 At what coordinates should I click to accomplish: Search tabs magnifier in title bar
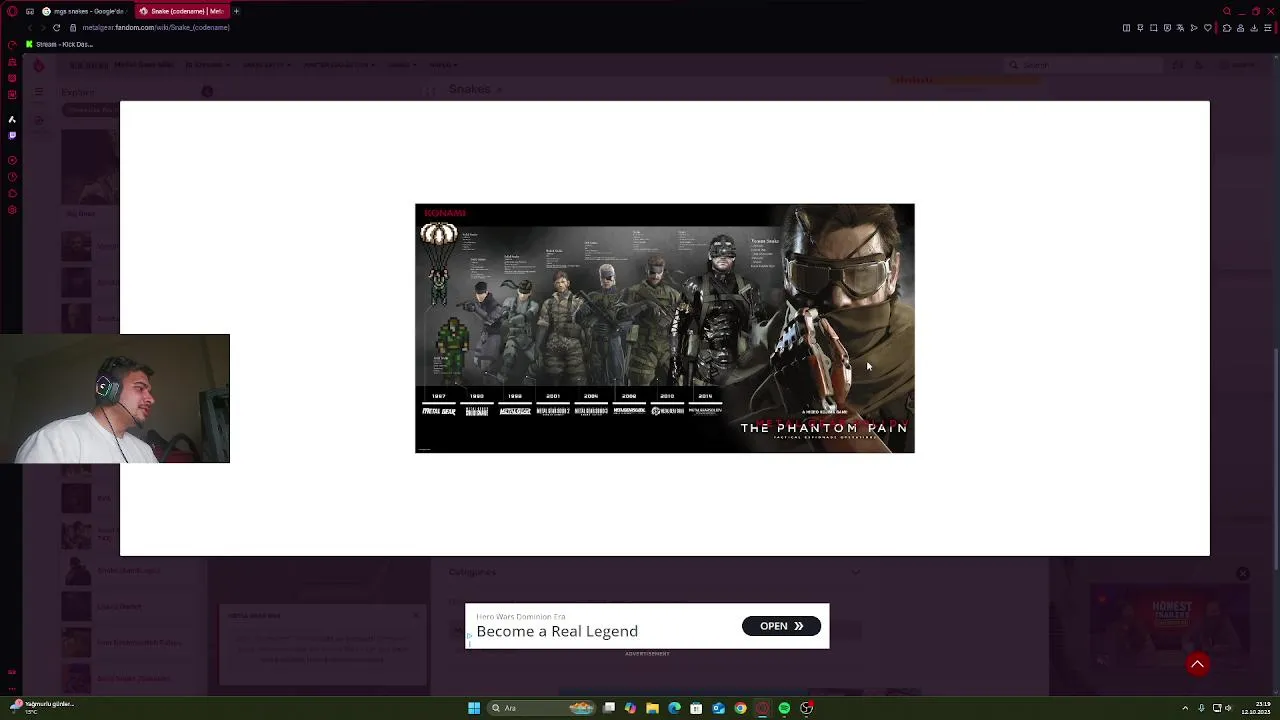tap(1226, 11)
